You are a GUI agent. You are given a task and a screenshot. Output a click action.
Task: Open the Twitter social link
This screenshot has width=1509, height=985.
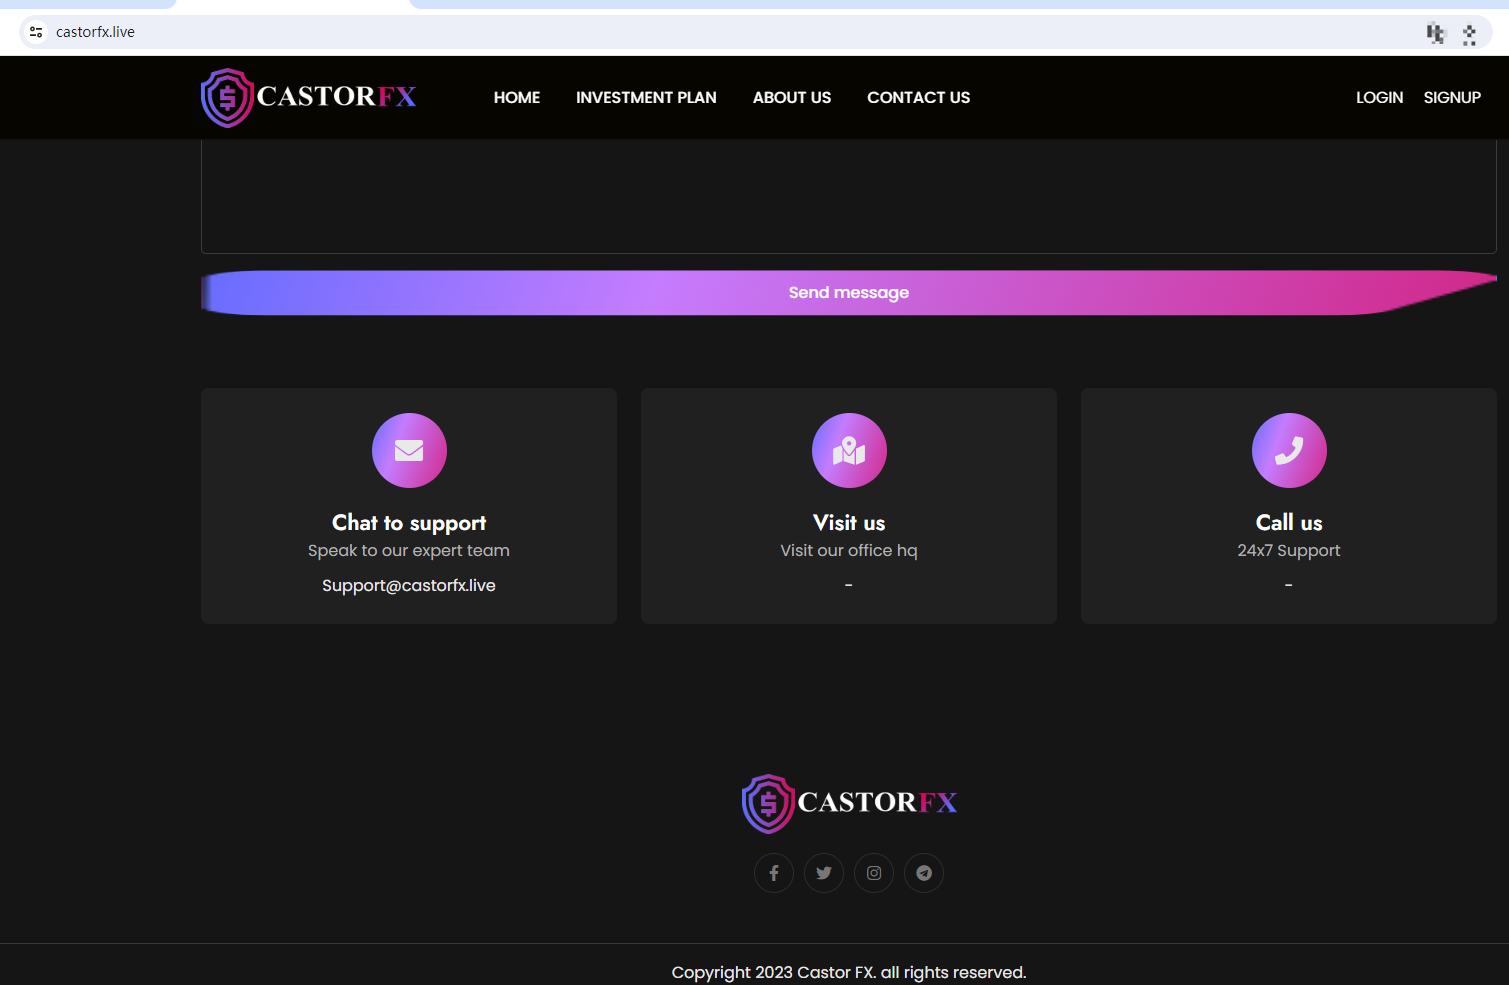824,873
